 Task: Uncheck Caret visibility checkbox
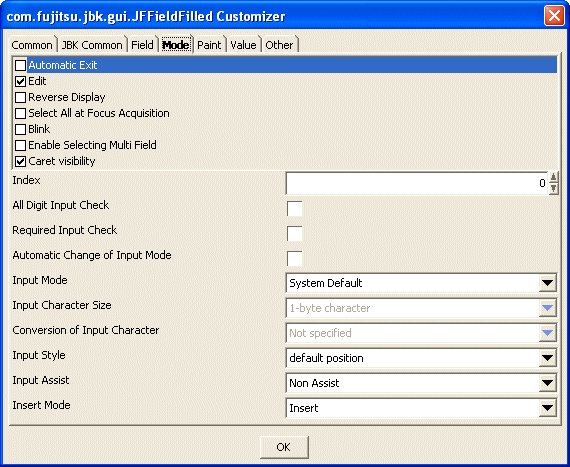coord(20,161)
